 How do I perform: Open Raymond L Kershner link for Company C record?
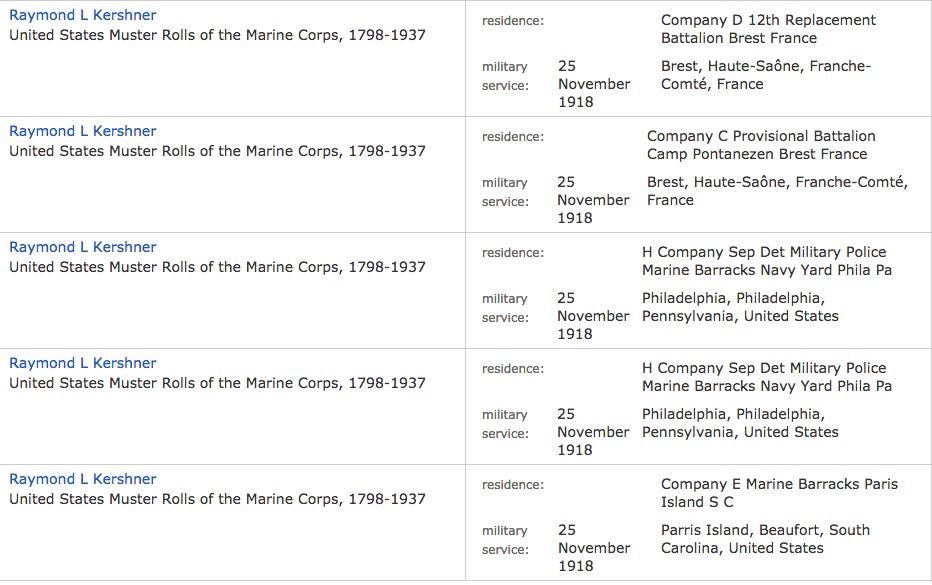(83, 131)
